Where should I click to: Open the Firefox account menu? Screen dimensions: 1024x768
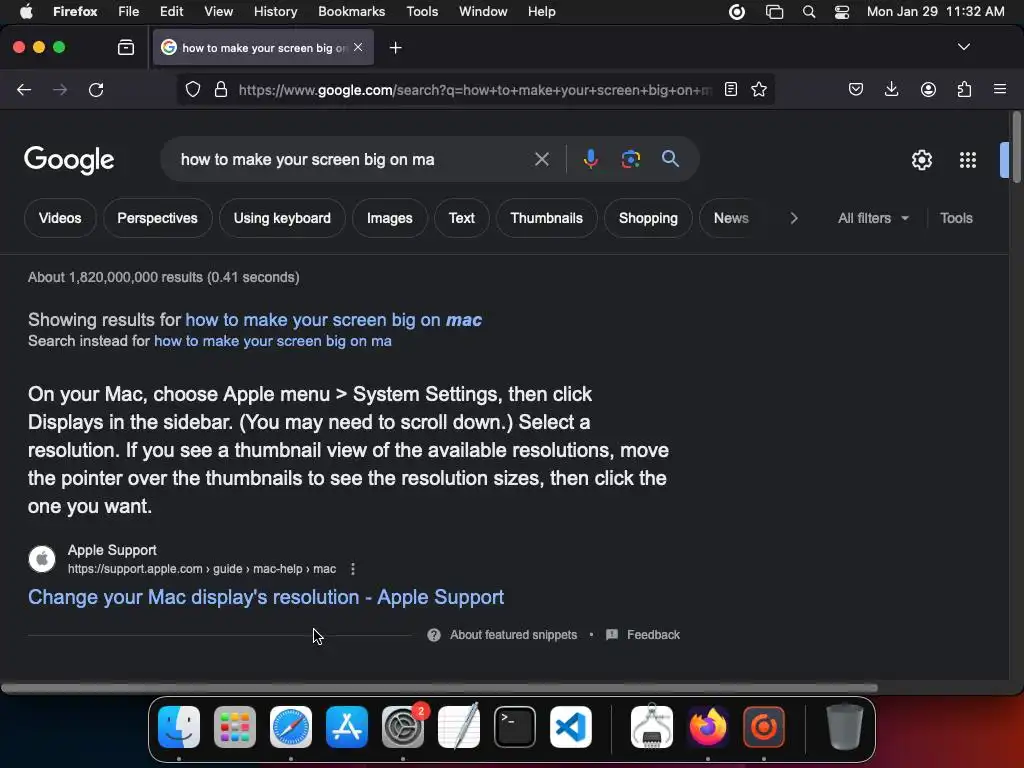pos(928,89)
